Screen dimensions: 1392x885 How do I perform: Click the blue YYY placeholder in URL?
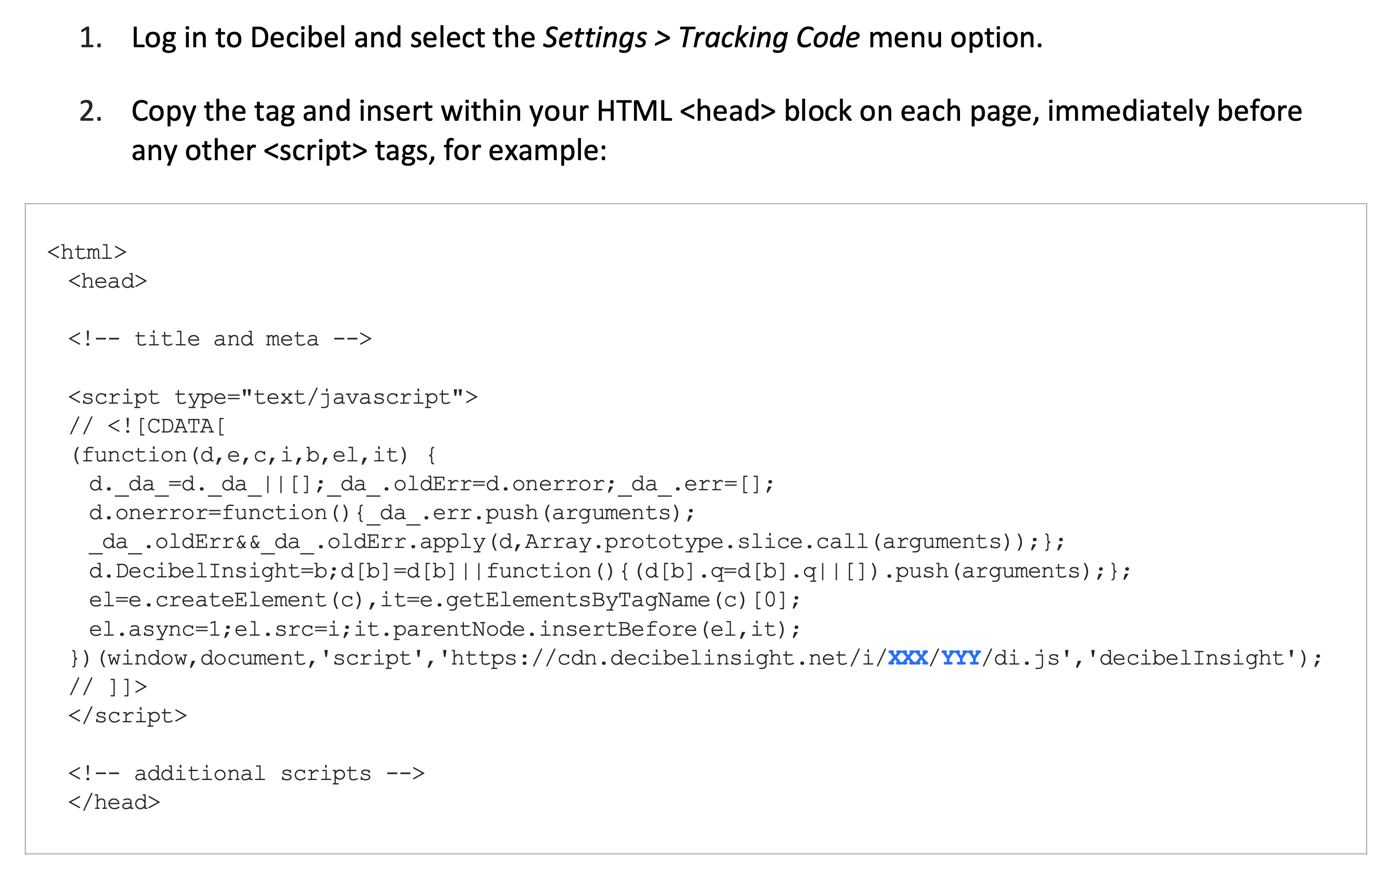tap(960, 658)
